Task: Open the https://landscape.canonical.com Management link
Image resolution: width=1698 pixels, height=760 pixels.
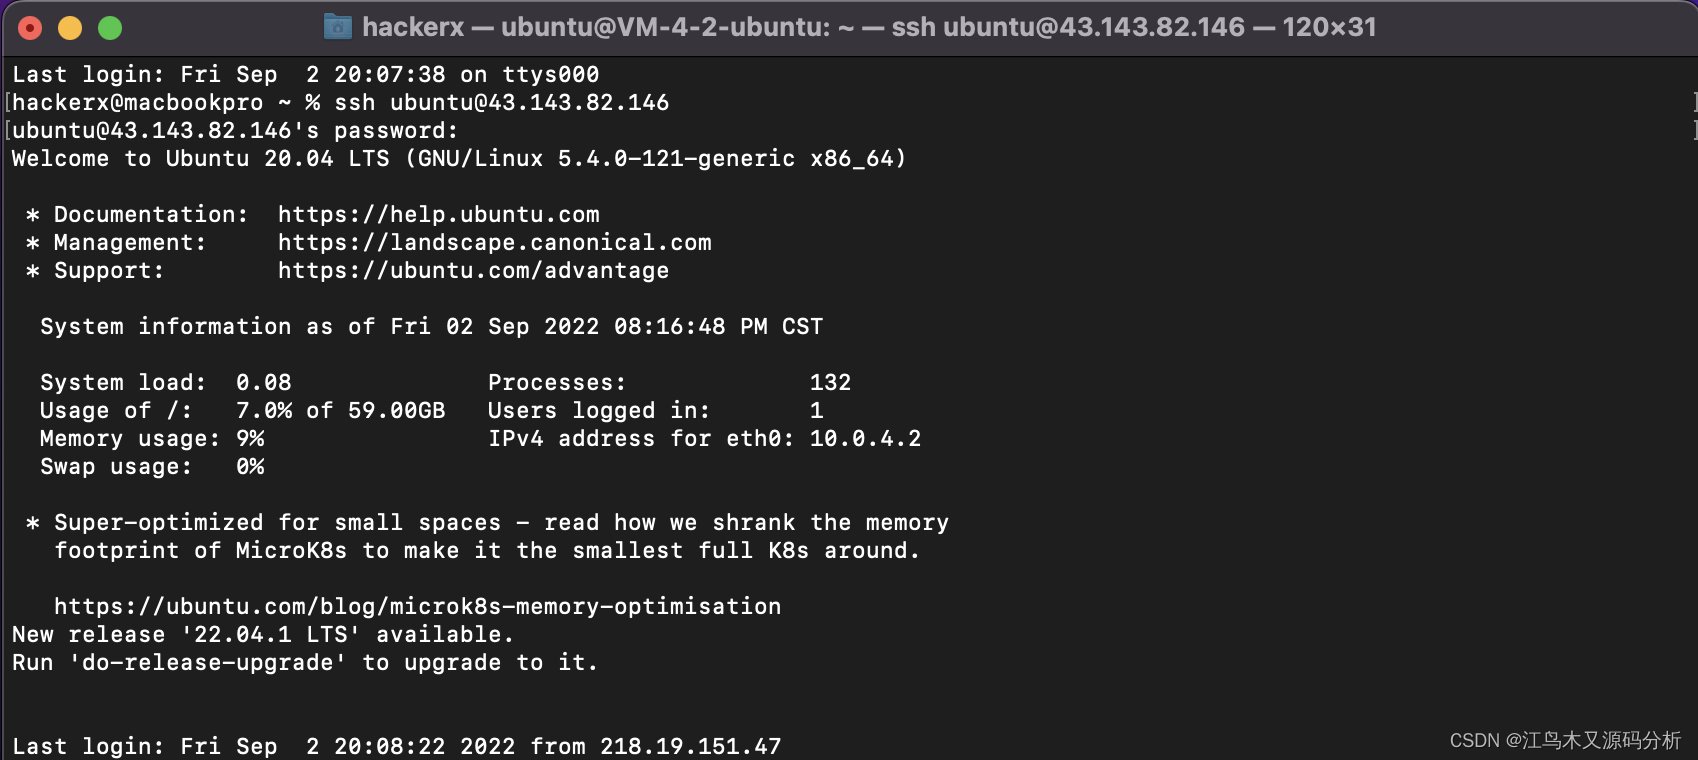Action: coord(494,242)
